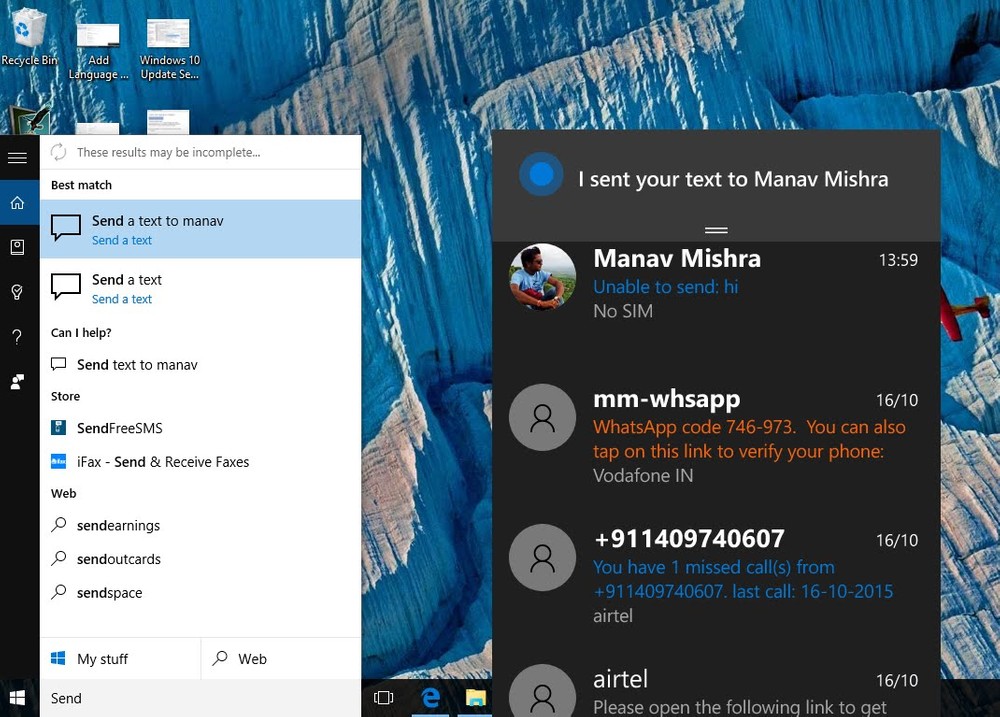Click the Windows Start button
The image size is (1000, 717).
click(x=17, y=698)
